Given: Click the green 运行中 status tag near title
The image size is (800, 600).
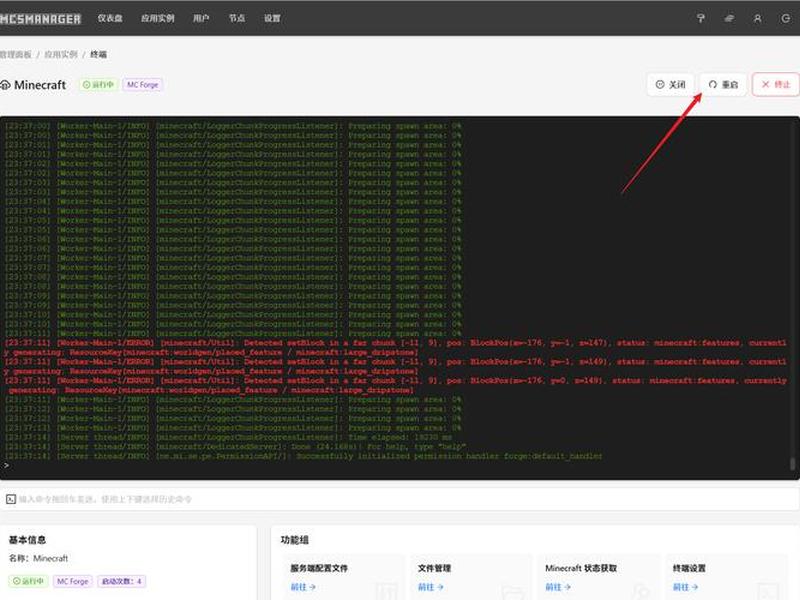Looking at the screenshot, I should click(98, 85).
